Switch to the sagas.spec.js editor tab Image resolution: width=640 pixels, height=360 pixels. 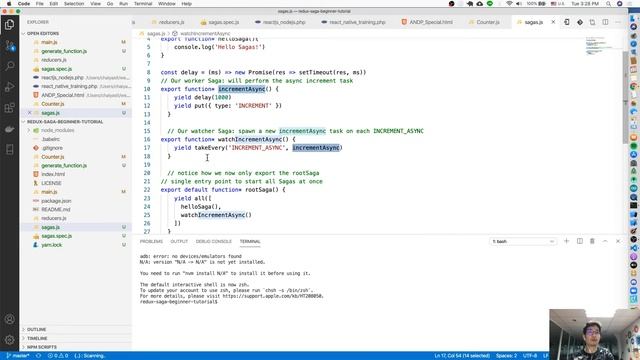coord(220,22)
